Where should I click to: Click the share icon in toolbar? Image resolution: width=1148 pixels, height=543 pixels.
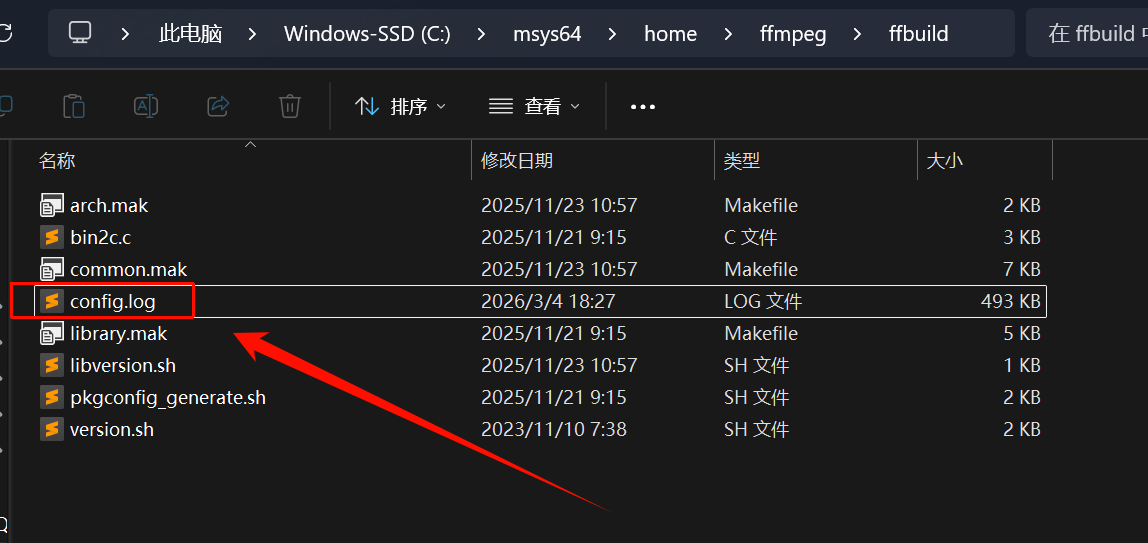(x=218, y=107)
